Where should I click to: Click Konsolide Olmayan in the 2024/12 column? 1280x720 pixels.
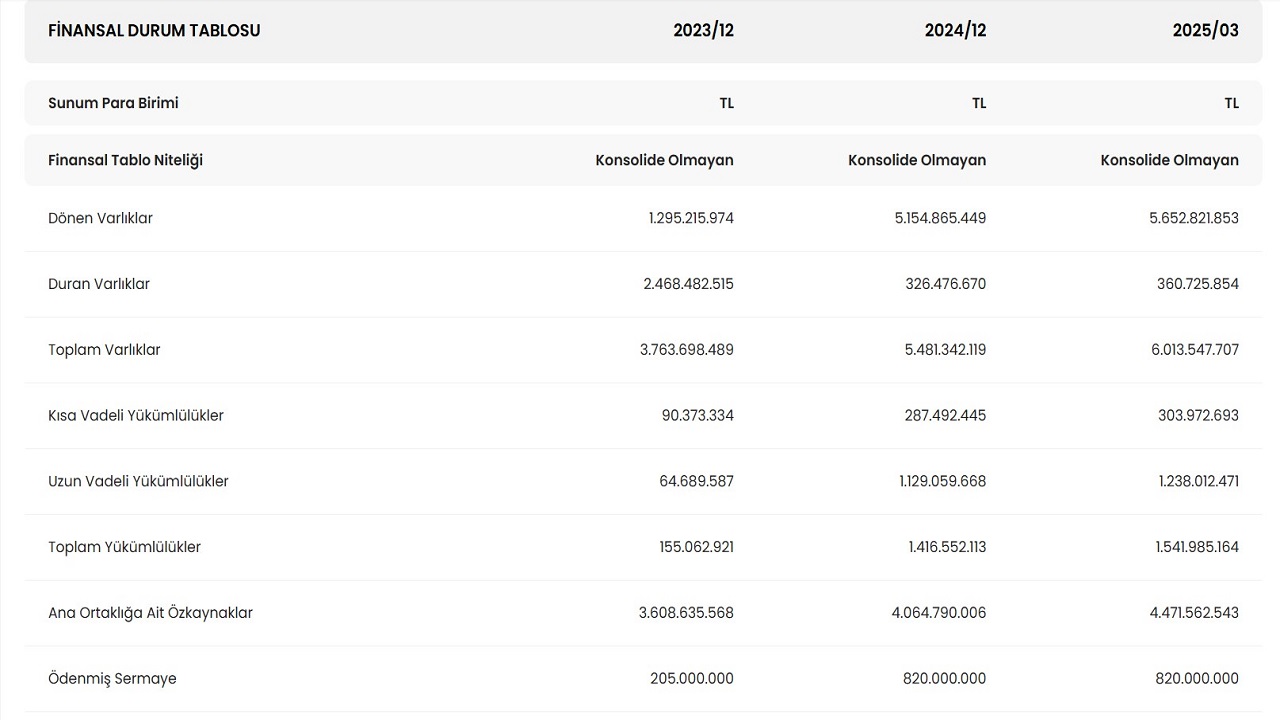tap(917, 160)
